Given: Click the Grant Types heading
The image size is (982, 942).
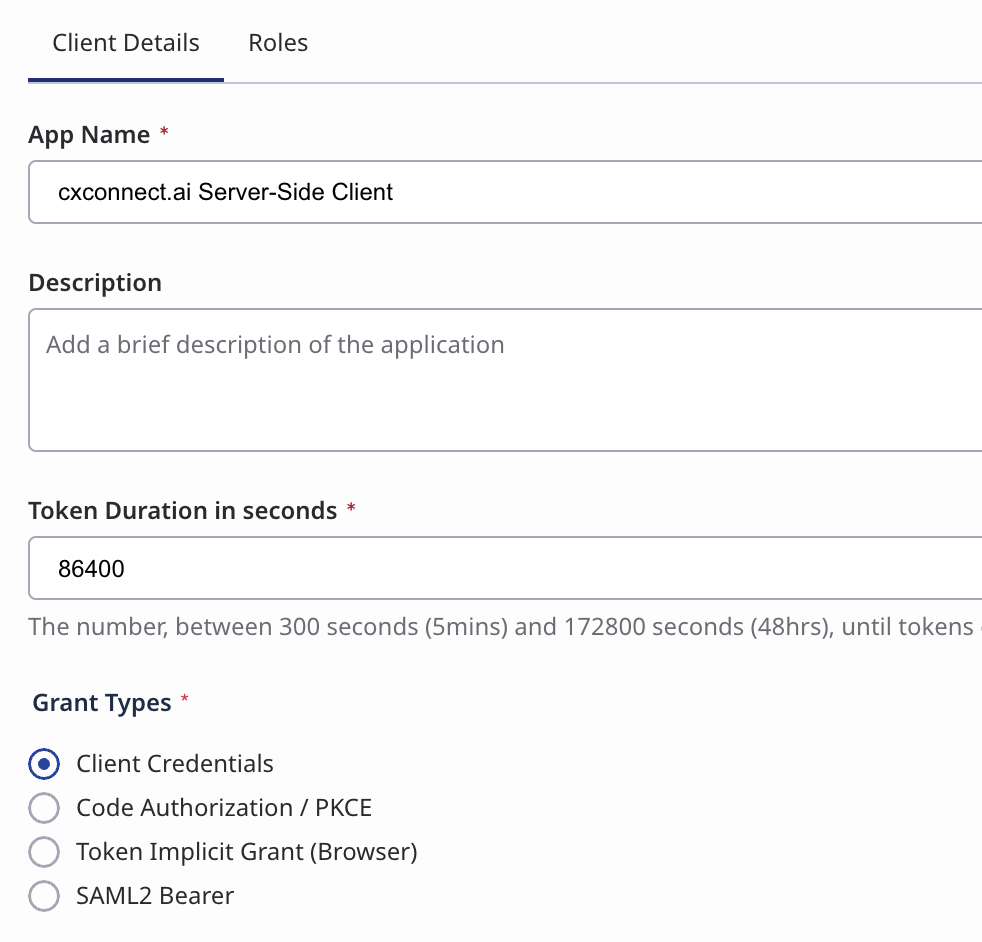Looking at the screenshot, I should 102,703.
